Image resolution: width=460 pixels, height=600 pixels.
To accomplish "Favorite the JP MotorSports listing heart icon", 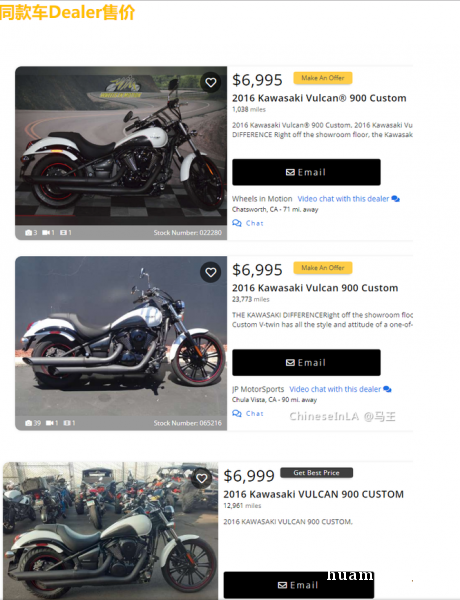I will pyautogui.click(x=210, y=272).
